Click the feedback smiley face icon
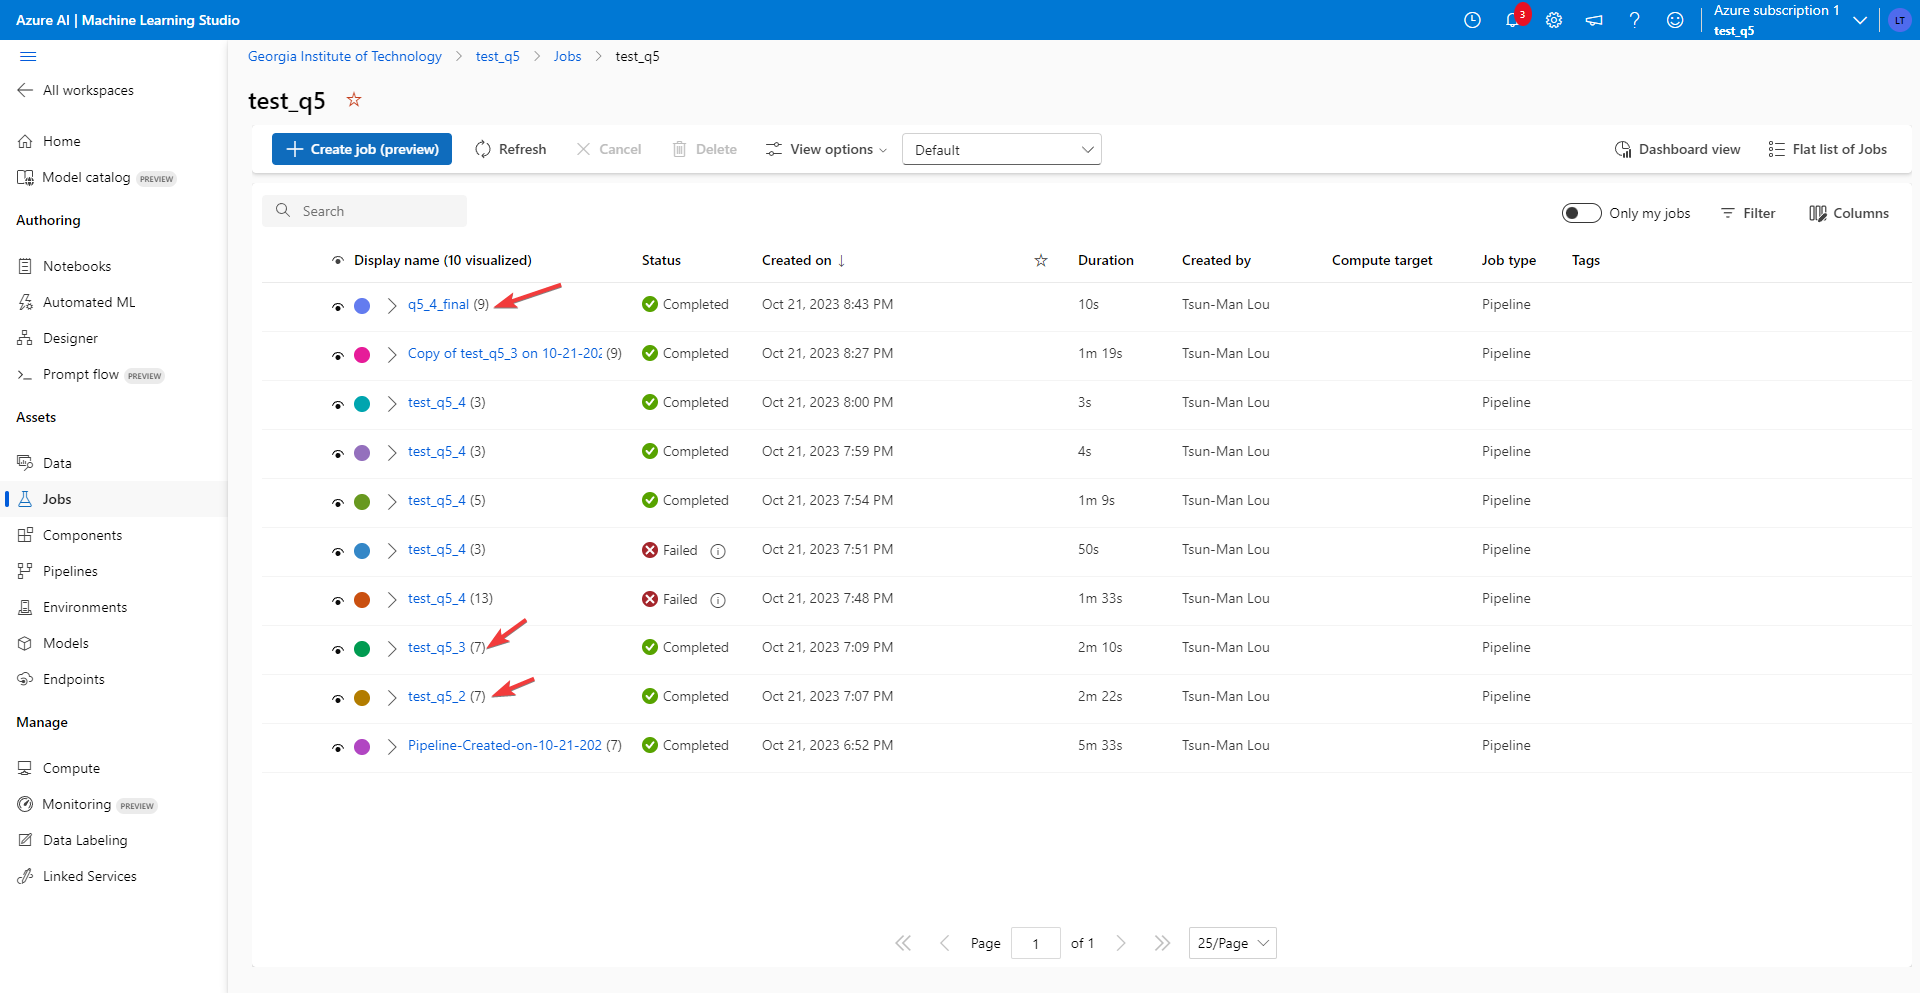Image resolution: width=1920 pixels, height=993 pixels. coord(1675,20)
